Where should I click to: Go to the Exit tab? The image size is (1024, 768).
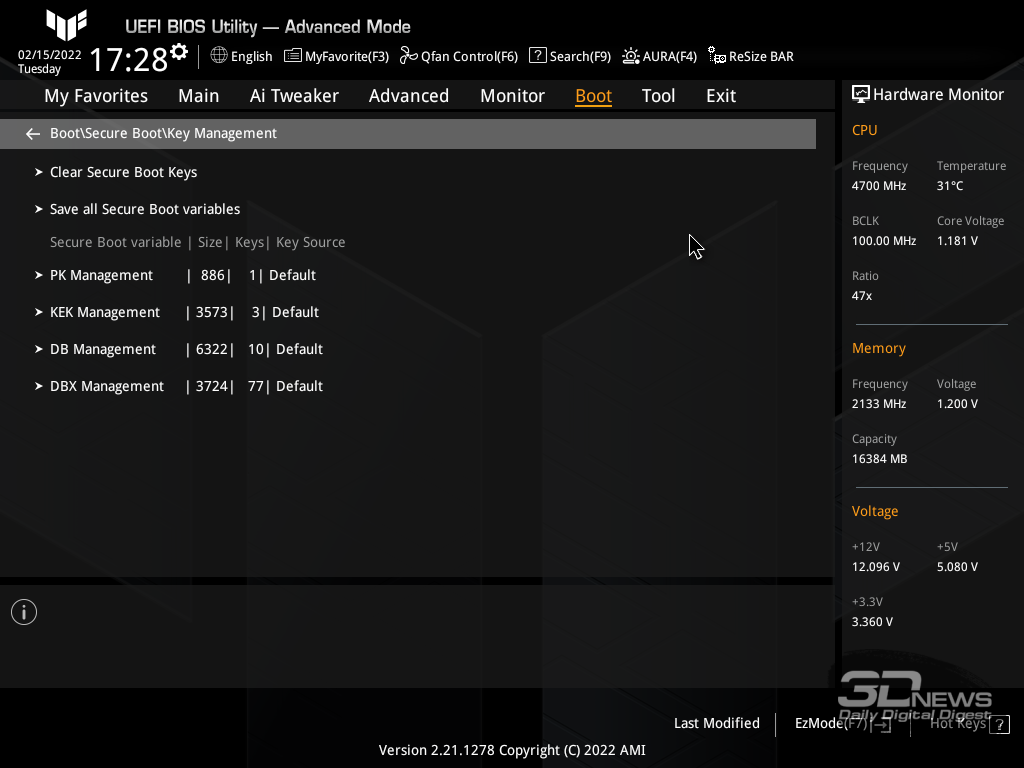coord(721,96)
